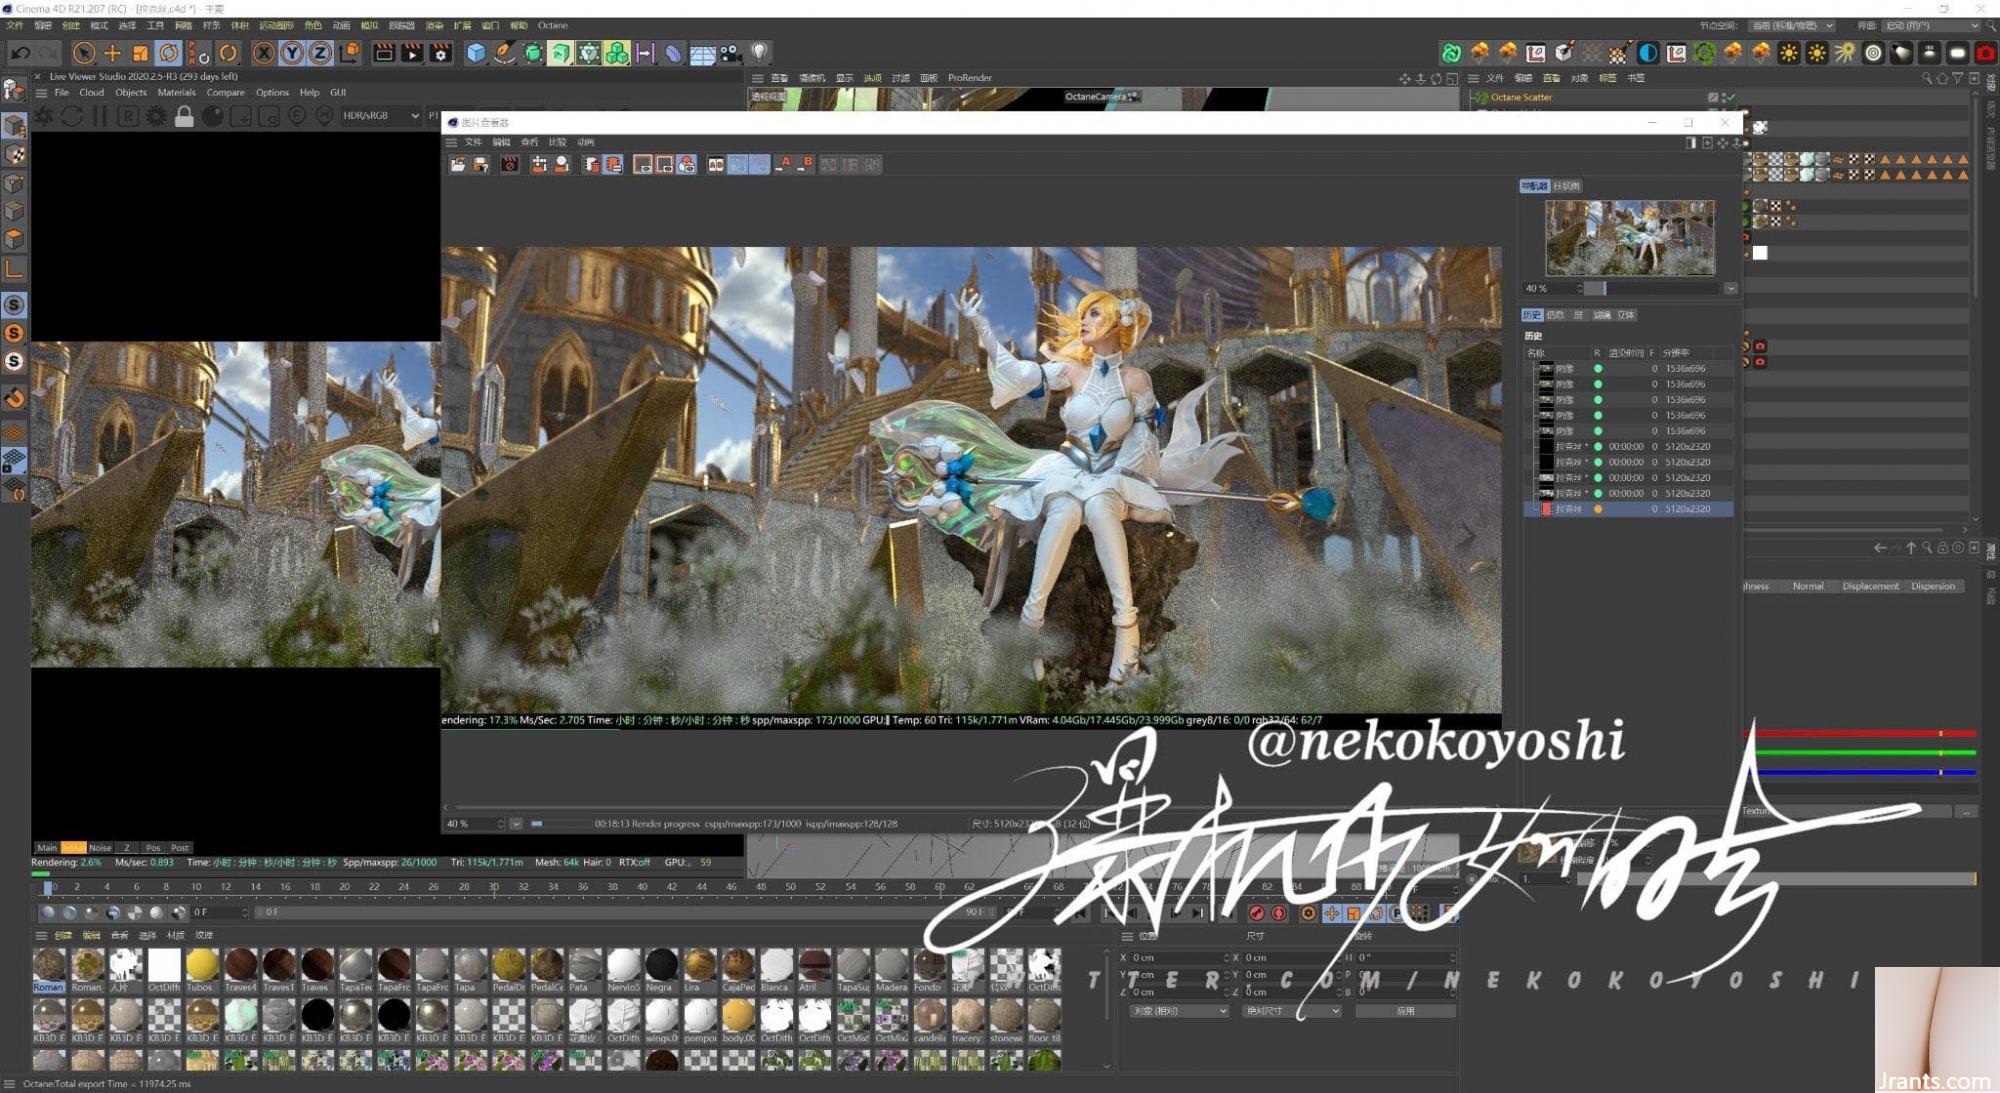Open Options menu in Live Viewer
Screen dimensions: 2000x1093
(272, 92)
